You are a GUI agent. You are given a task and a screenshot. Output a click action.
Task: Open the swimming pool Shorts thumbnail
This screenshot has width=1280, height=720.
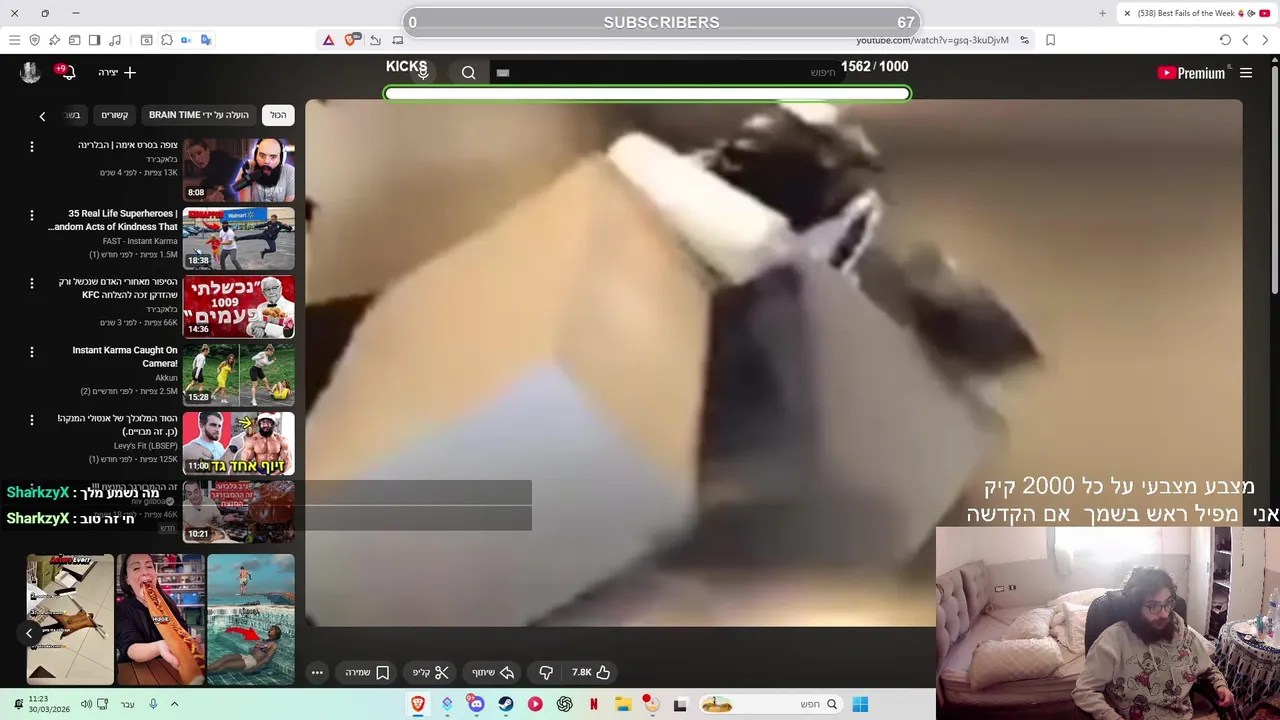pos(251,619)
